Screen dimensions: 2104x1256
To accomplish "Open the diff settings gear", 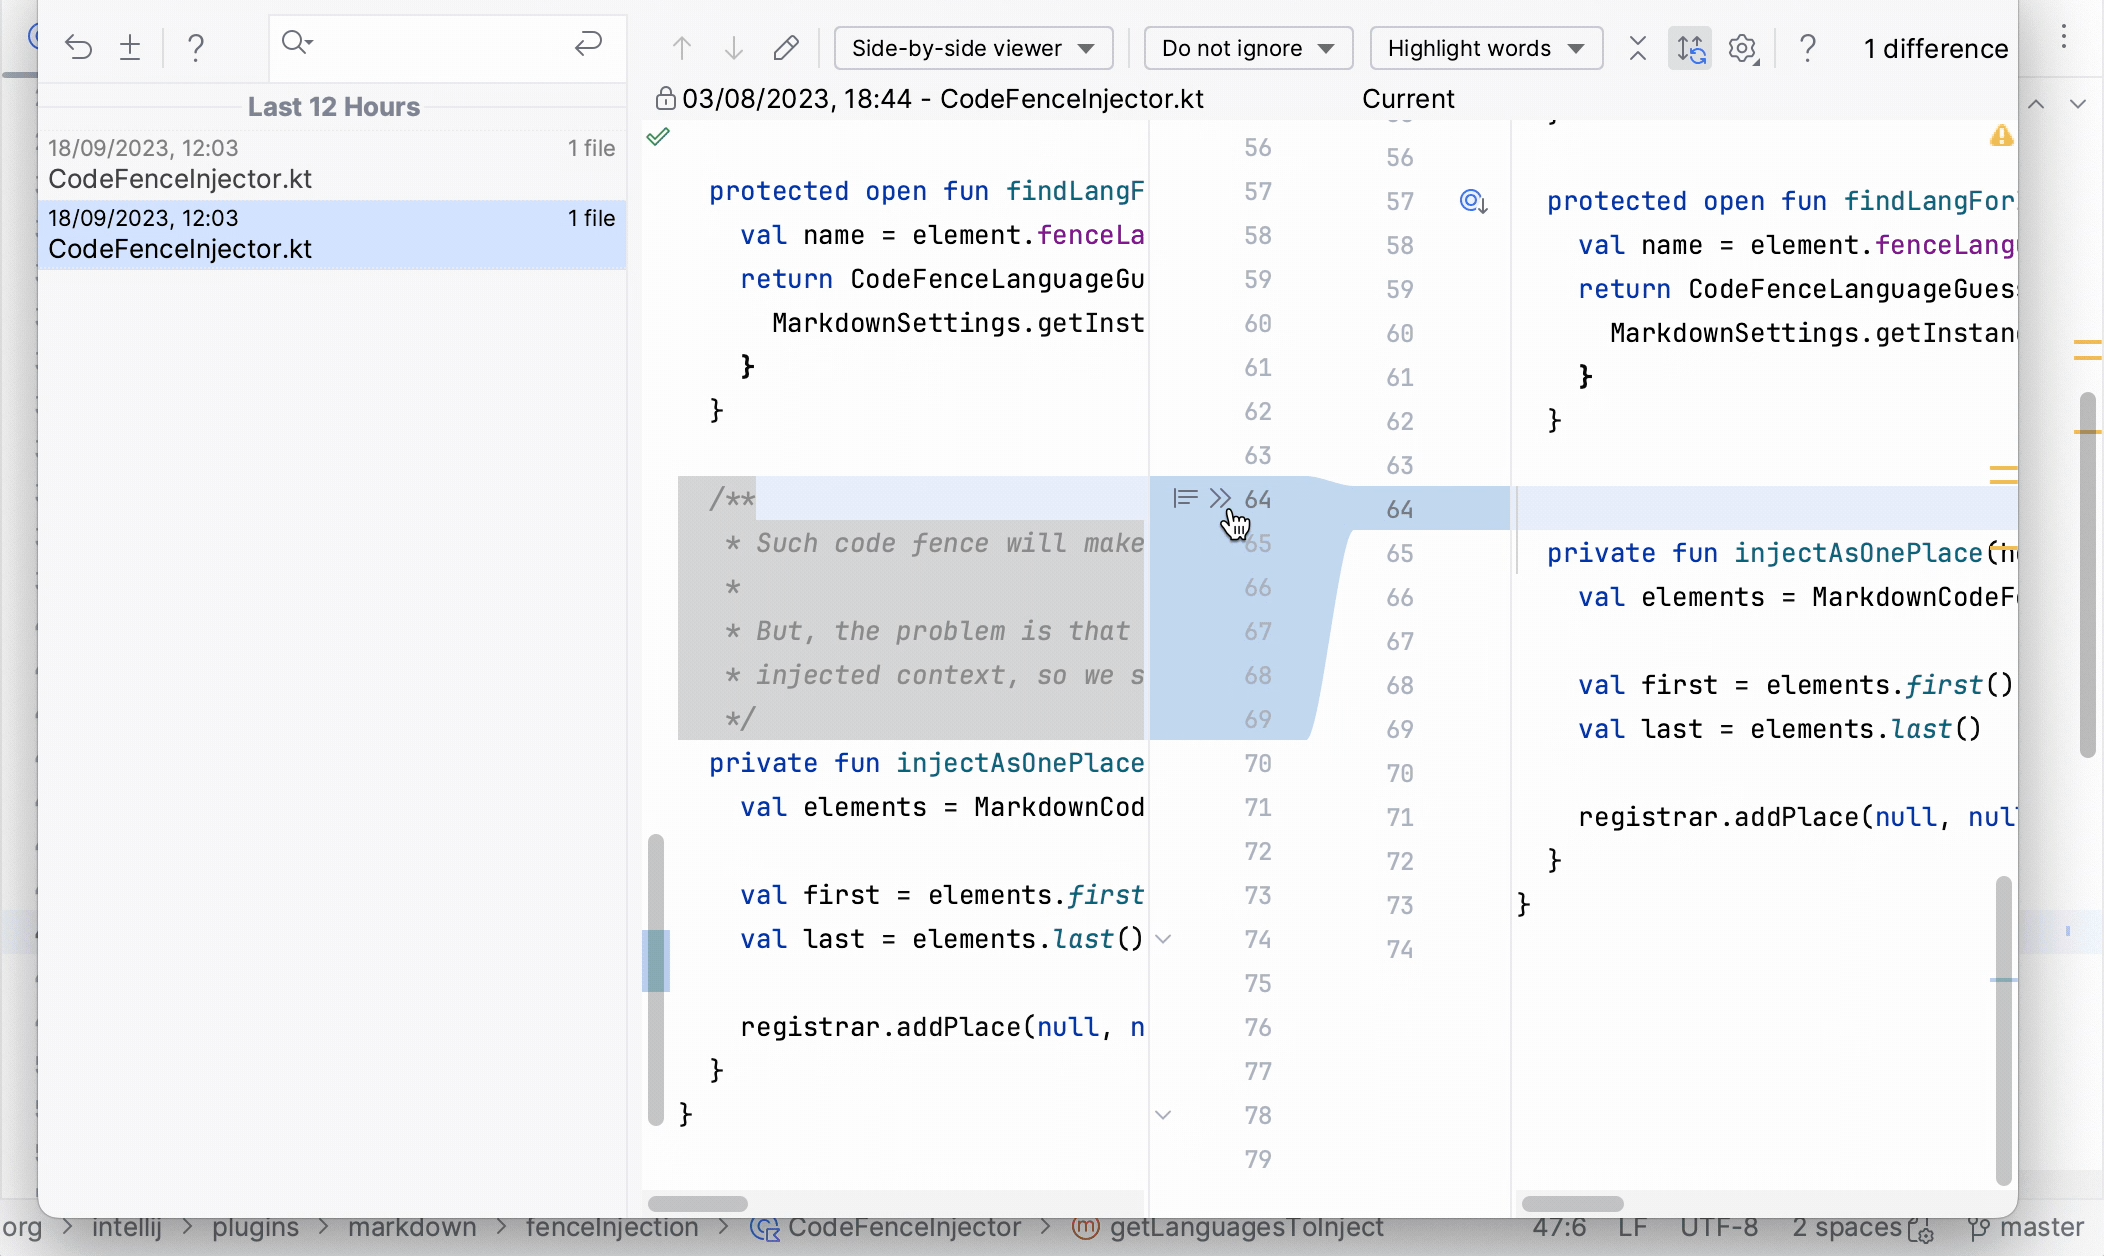I will point(1744,48).
